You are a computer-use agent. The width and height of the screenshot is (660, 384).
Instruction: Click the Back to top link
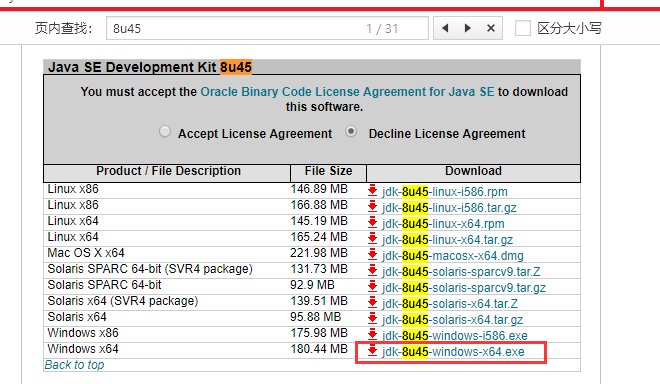[x=75, y=365]
